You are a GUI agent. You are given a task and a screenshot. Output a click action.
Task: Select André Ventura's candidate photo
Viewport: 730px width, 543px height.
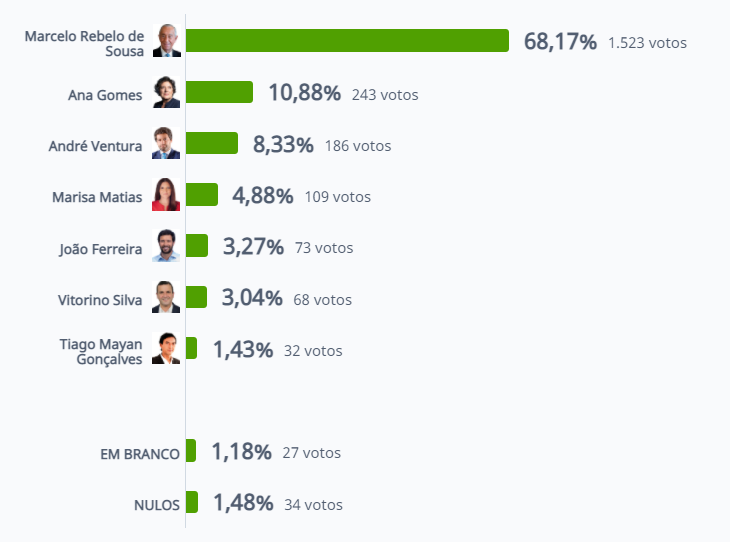click(x=166, y=143)
